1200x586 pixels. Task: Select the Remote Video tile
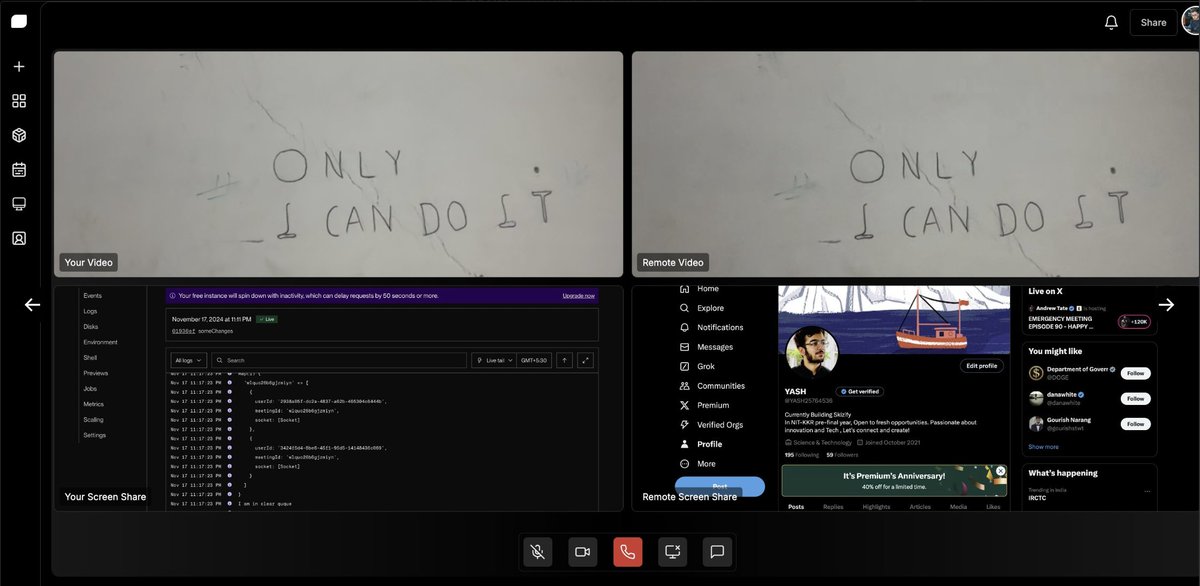(x=915, y=164)
